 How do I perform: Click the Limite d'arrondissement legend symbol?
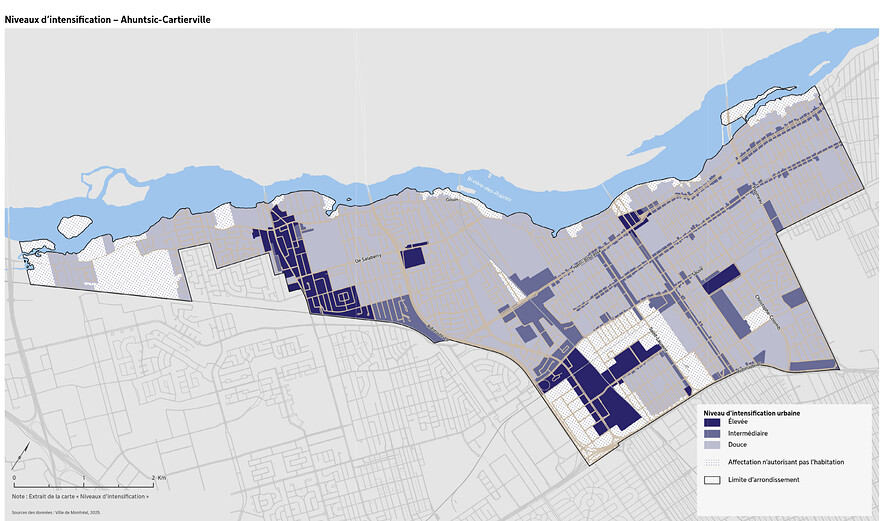tap(711, 480)
